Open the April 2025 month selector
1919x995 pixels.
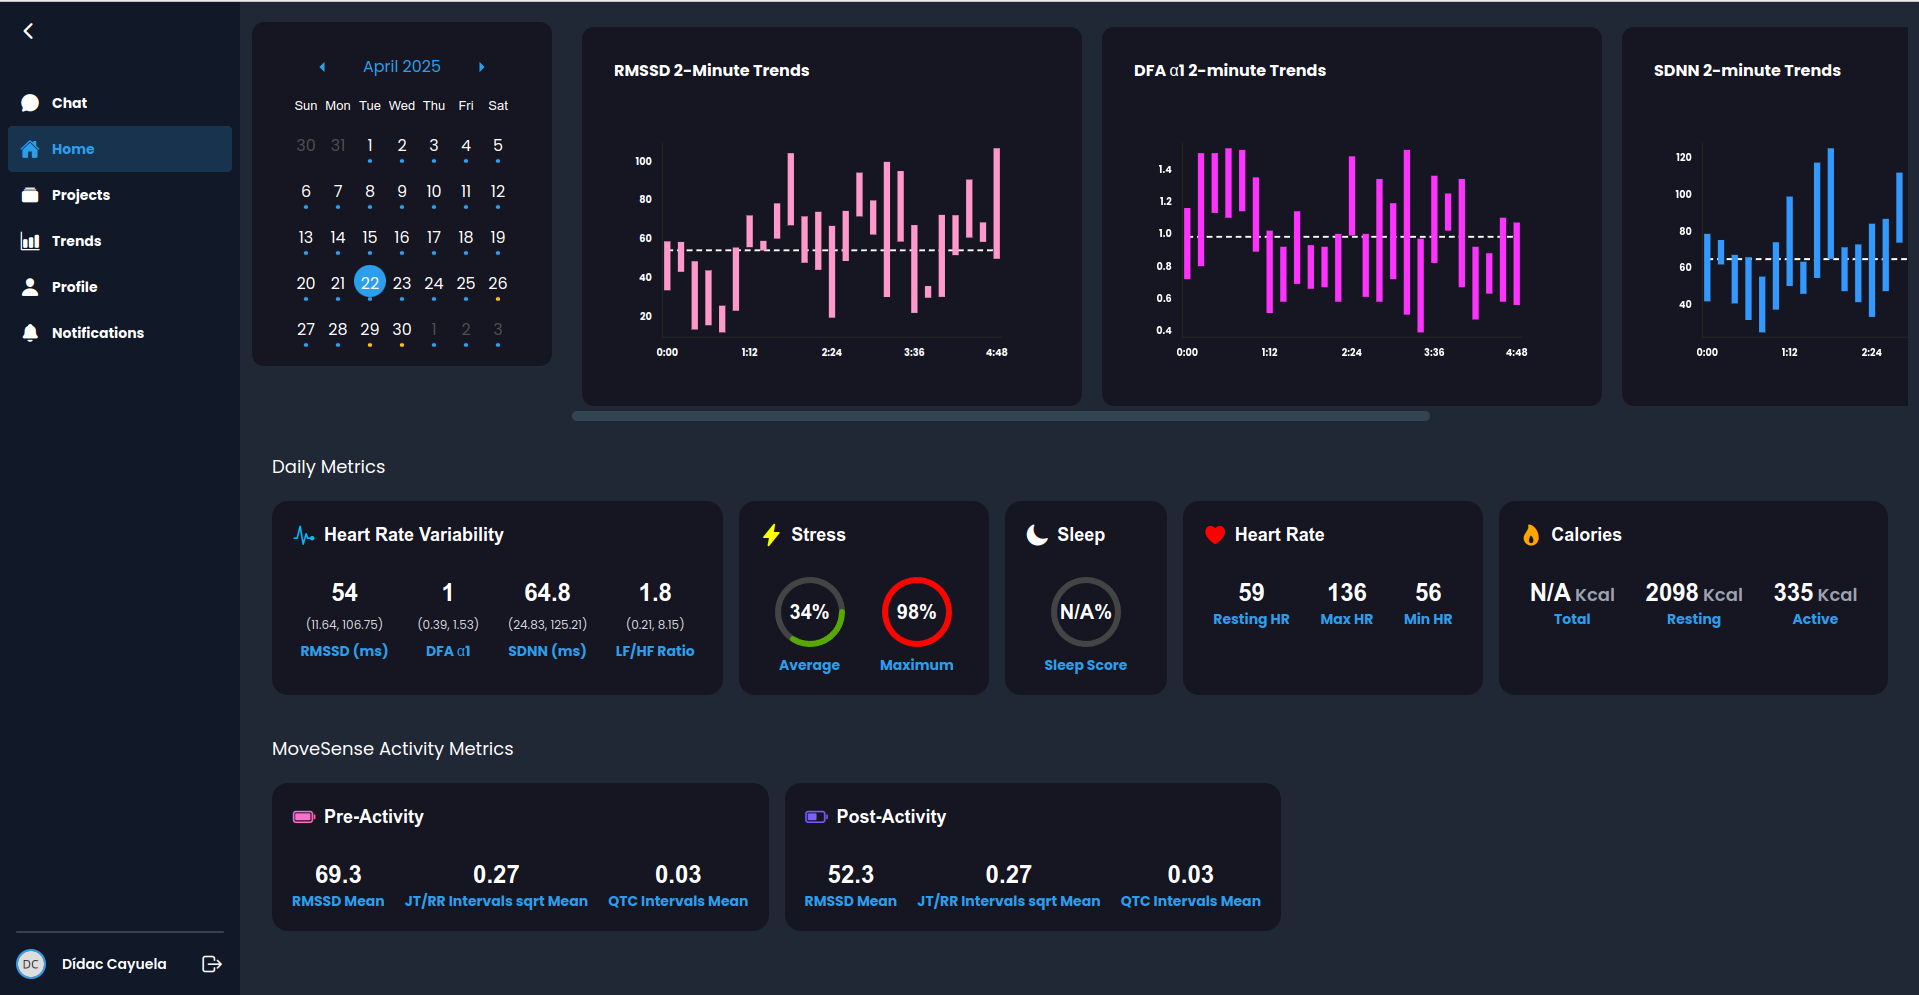pos(401,66)
